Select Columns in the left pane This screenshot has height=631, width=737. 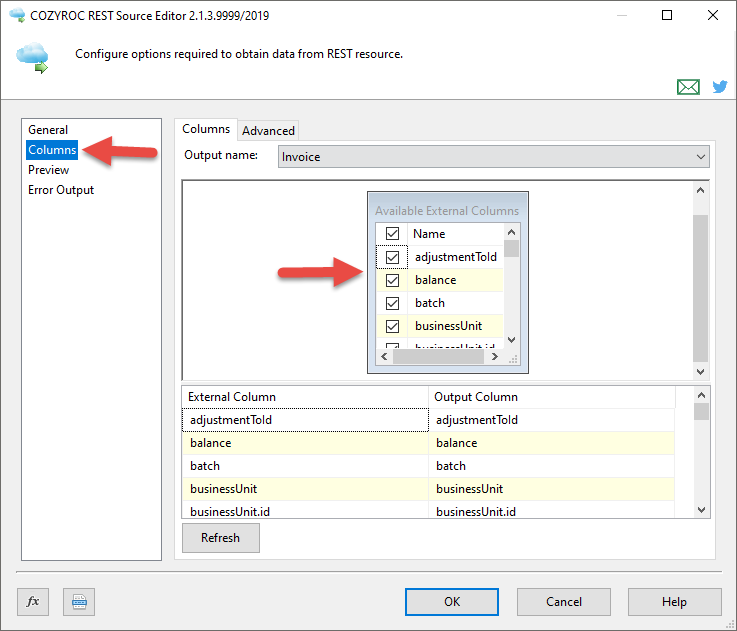pyautogui.click(x=52, y=150)
